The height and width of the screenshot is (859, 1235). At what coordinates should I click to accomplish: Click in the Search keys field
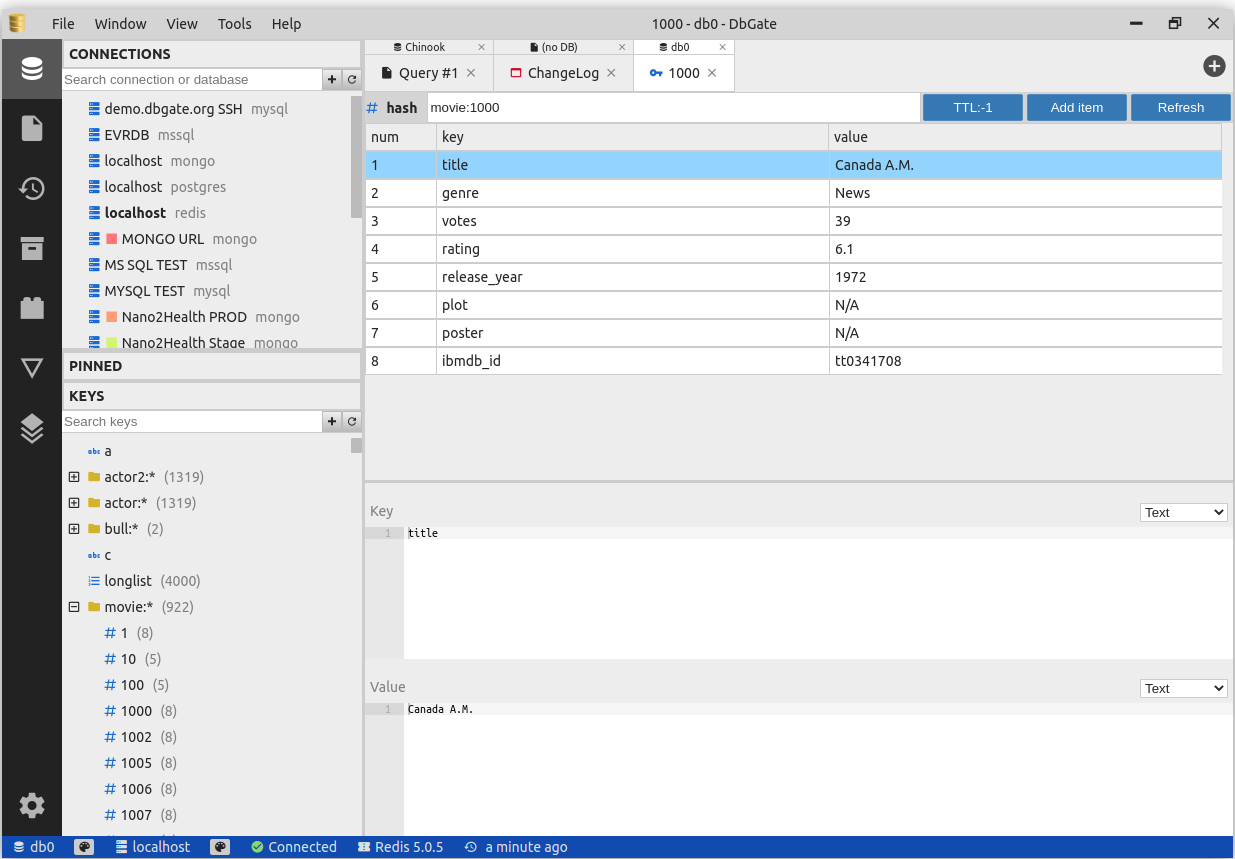click(192, 421)
